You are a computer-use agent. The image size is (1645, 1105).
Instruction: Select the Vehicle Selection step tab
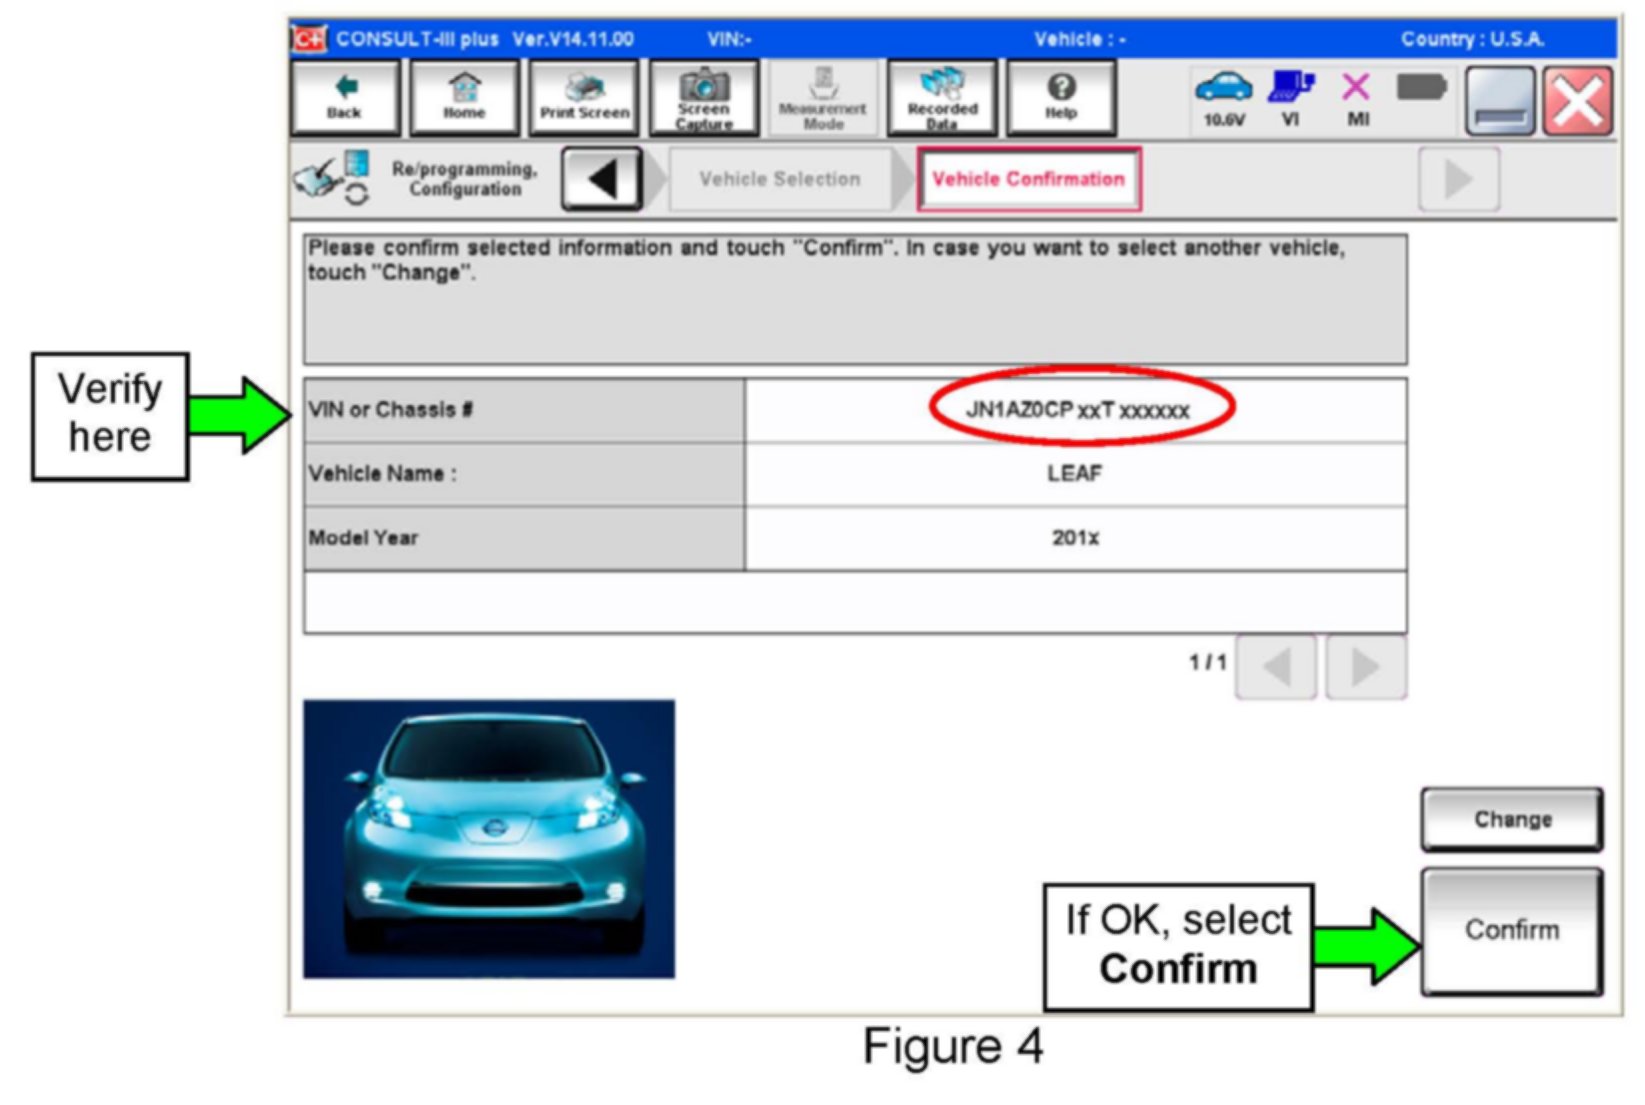click(x=780, y=180)
